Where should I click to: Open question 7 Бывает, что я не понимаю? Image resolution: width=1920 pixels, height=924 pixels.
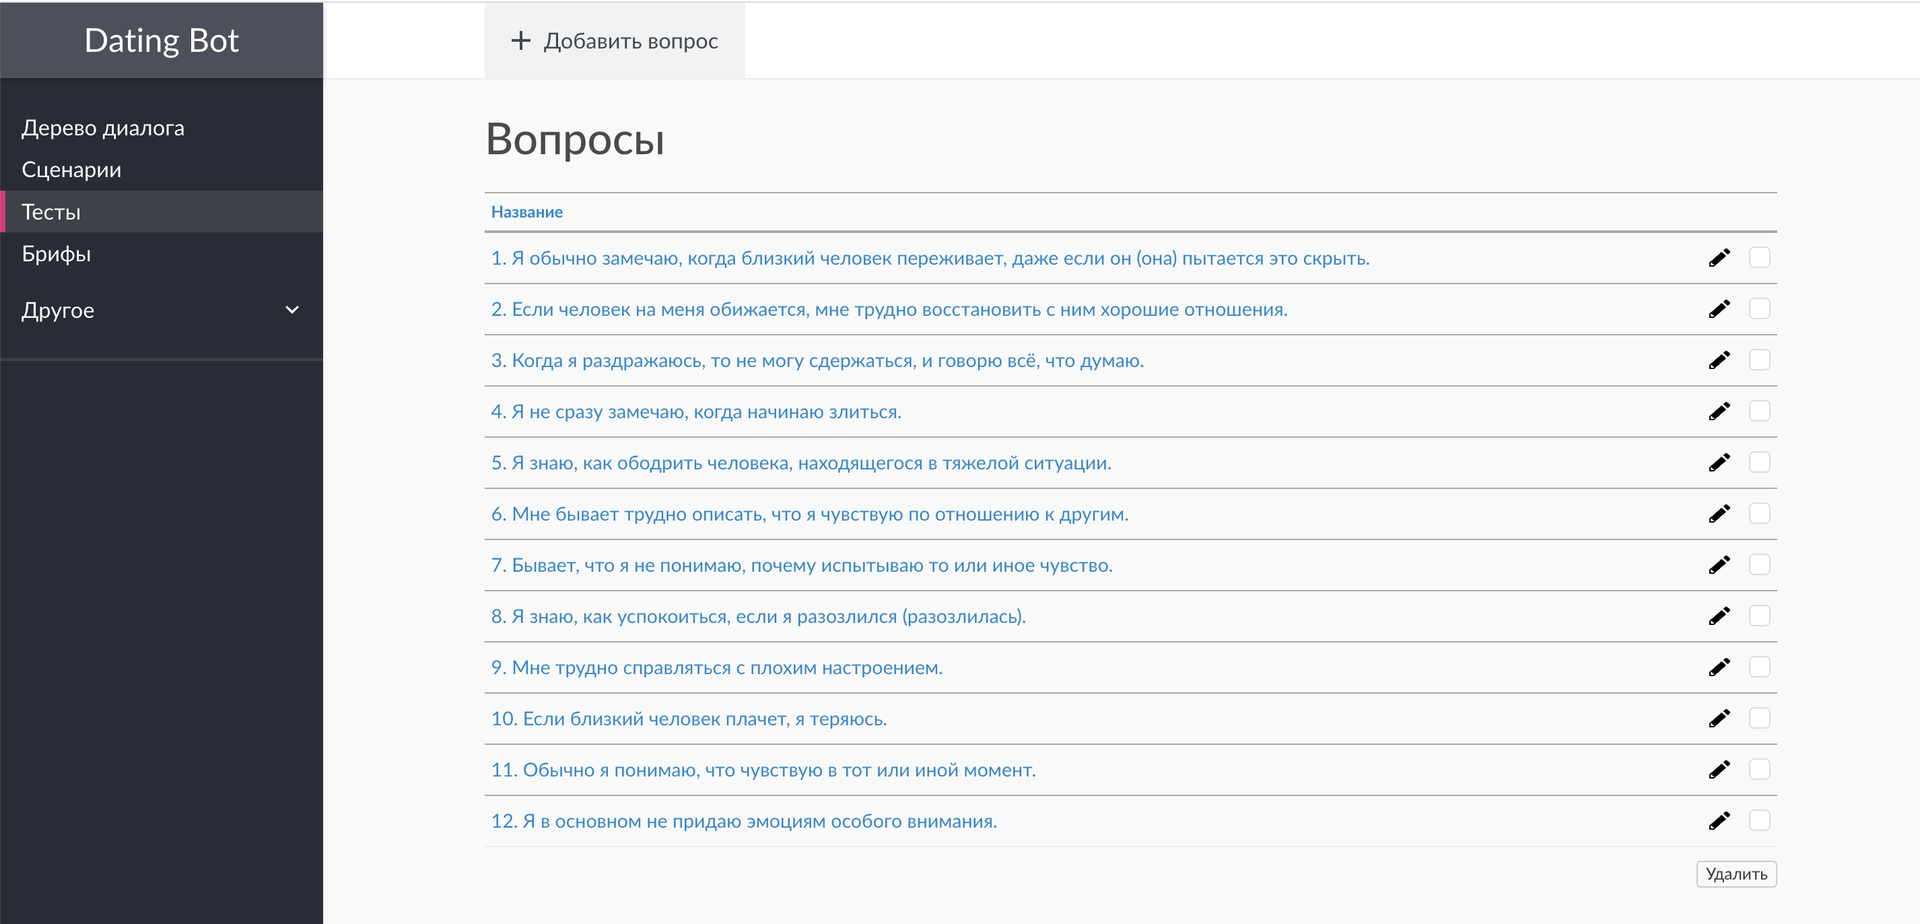801,565
